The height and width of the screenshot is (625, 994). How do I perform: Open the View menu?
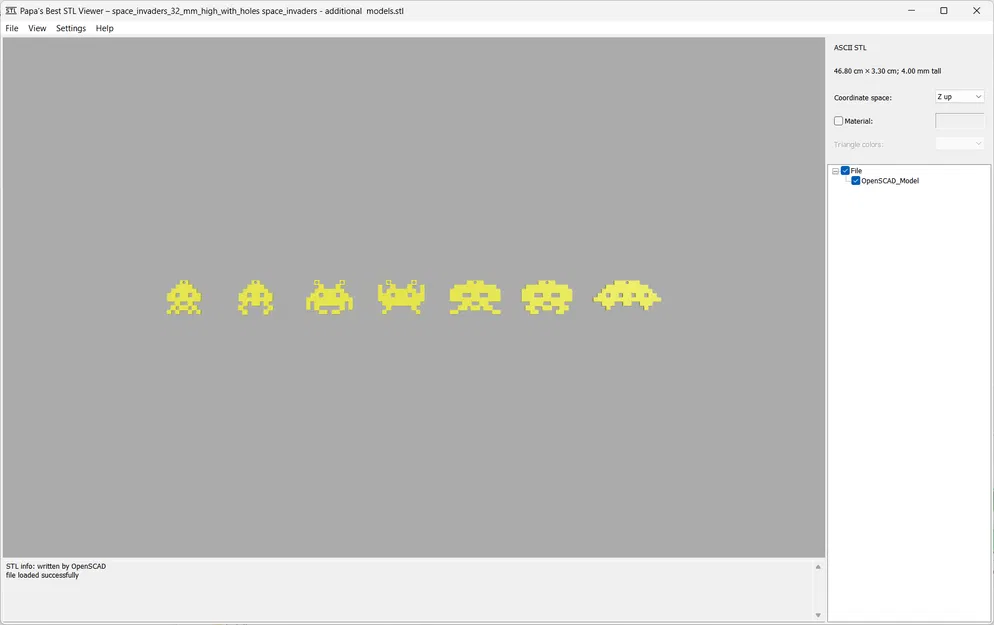37,28
